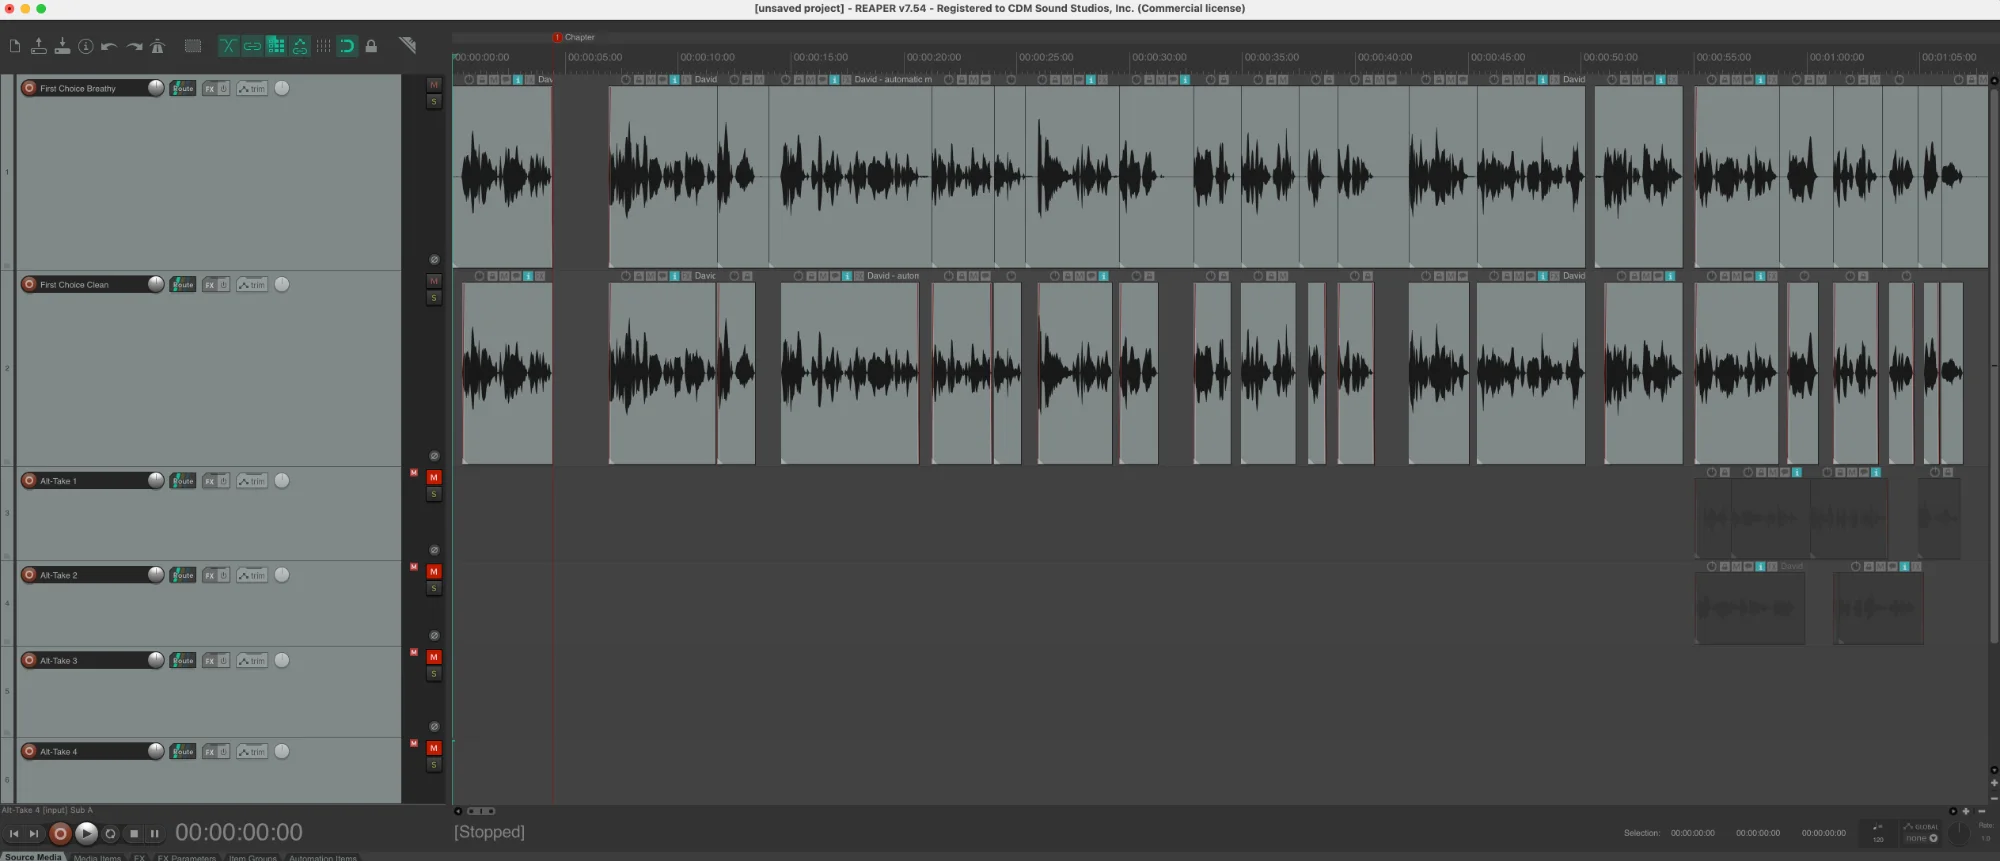Open trim envelope button on First Choice Breathy

click(252, 88)
